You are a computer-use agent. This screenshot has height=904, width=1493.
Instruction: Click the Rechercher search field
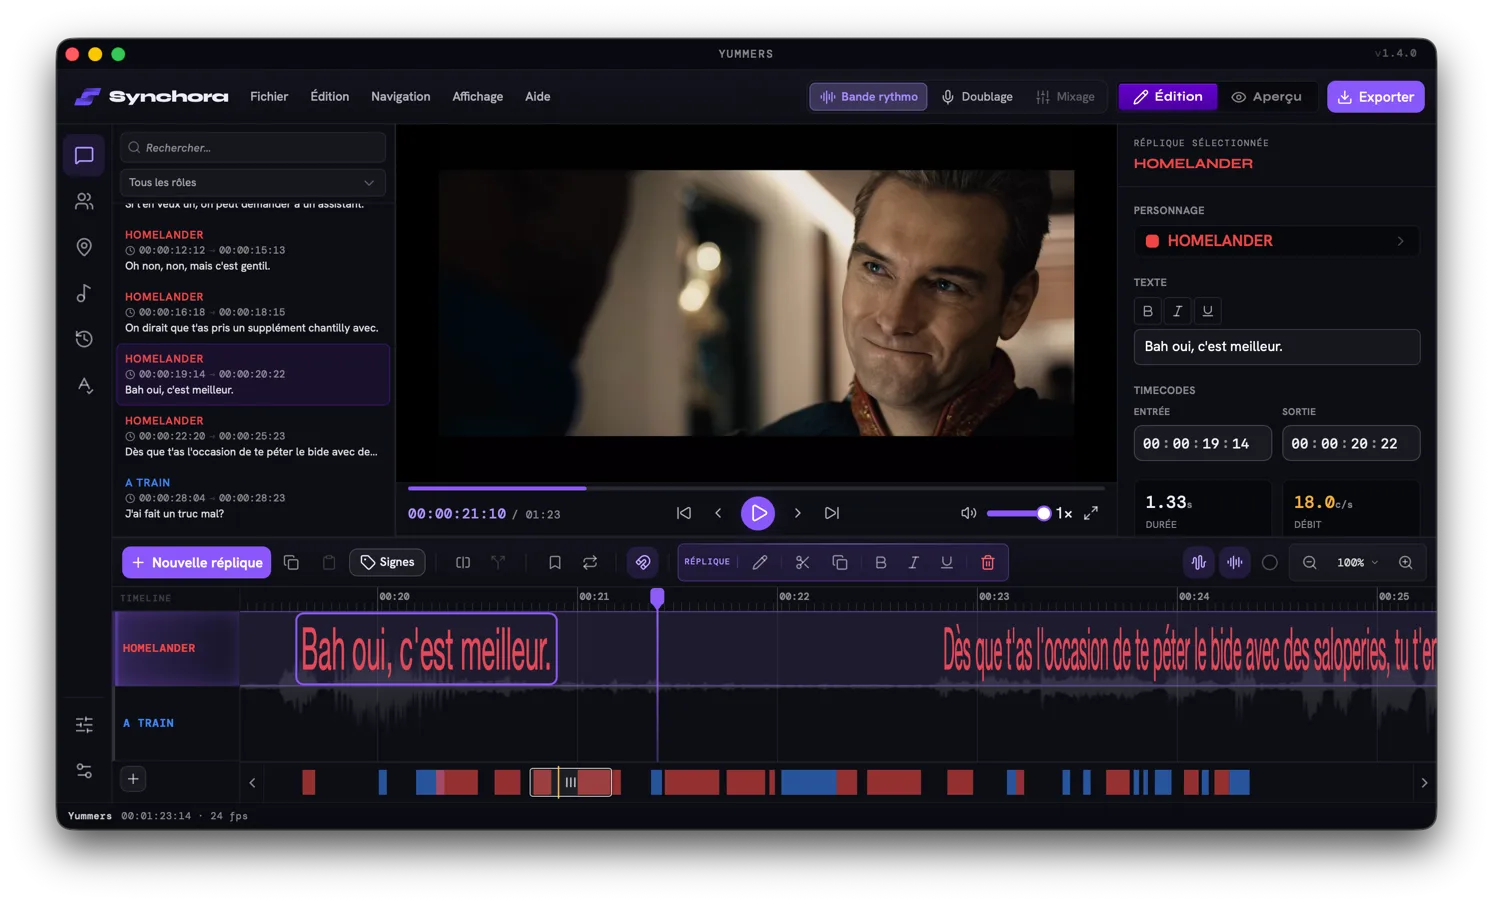pos(253,148)
